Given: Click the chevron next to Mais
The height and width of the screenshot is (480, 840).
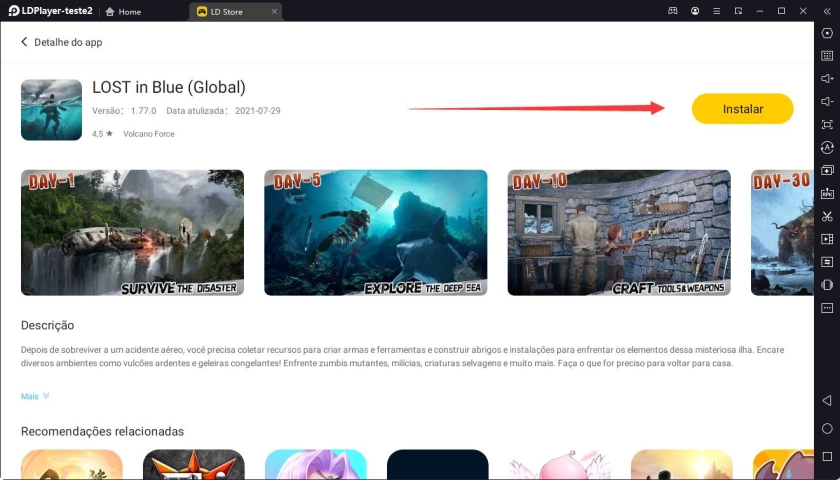Looking at the screenshot, I should [46, 396].
